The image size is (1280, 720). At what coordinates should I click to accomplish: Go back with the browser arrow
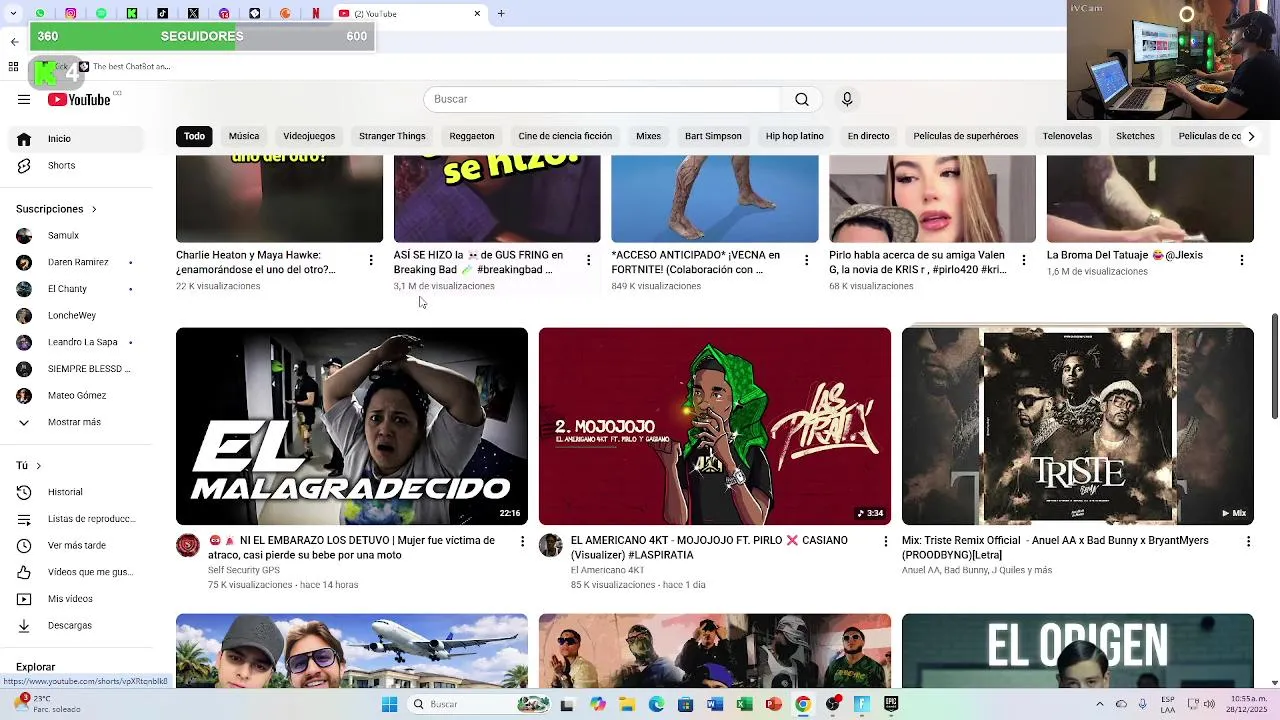[x=14, y=41]
